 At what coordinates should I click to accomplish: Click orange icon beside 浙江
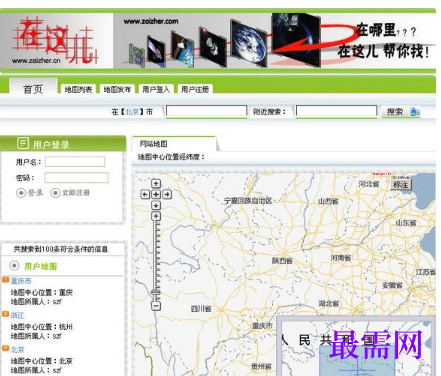(x=5, y=314)
